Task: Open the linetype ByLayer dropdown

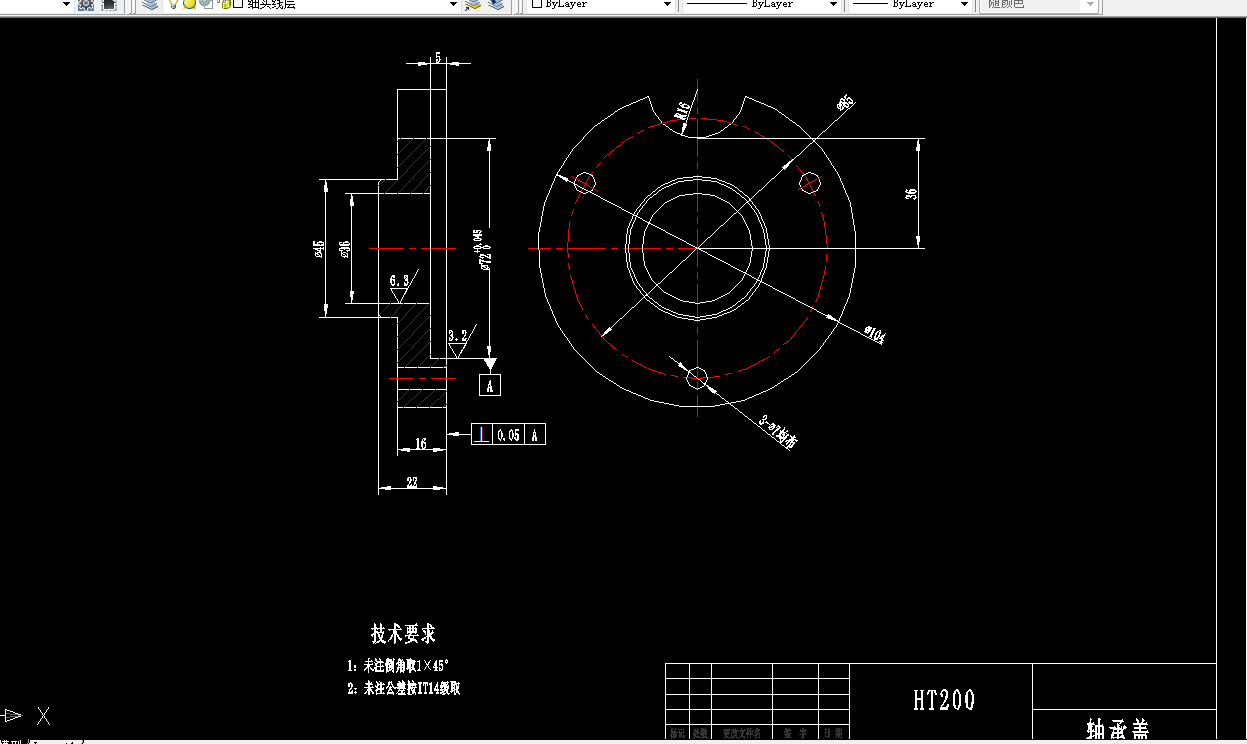Action: [832, 5]
